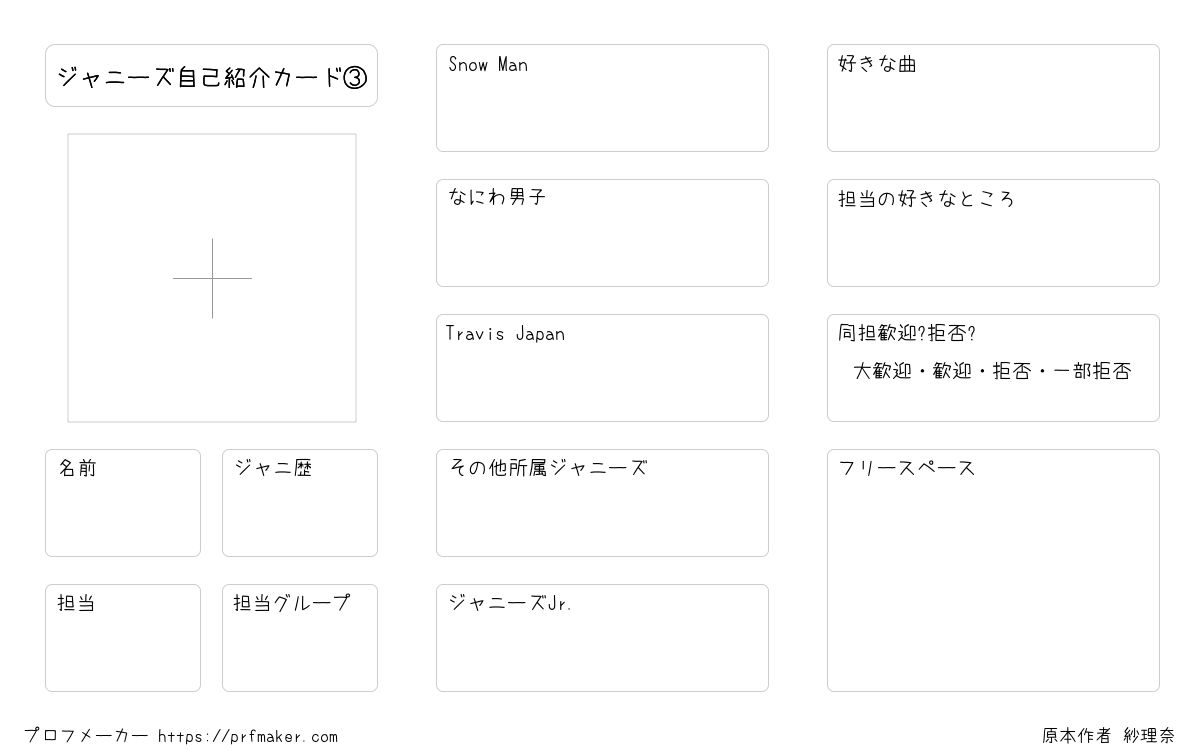Select the 担当 field box
The width and height of the screenshot is (1200, 750).
[x=123, y=638]
